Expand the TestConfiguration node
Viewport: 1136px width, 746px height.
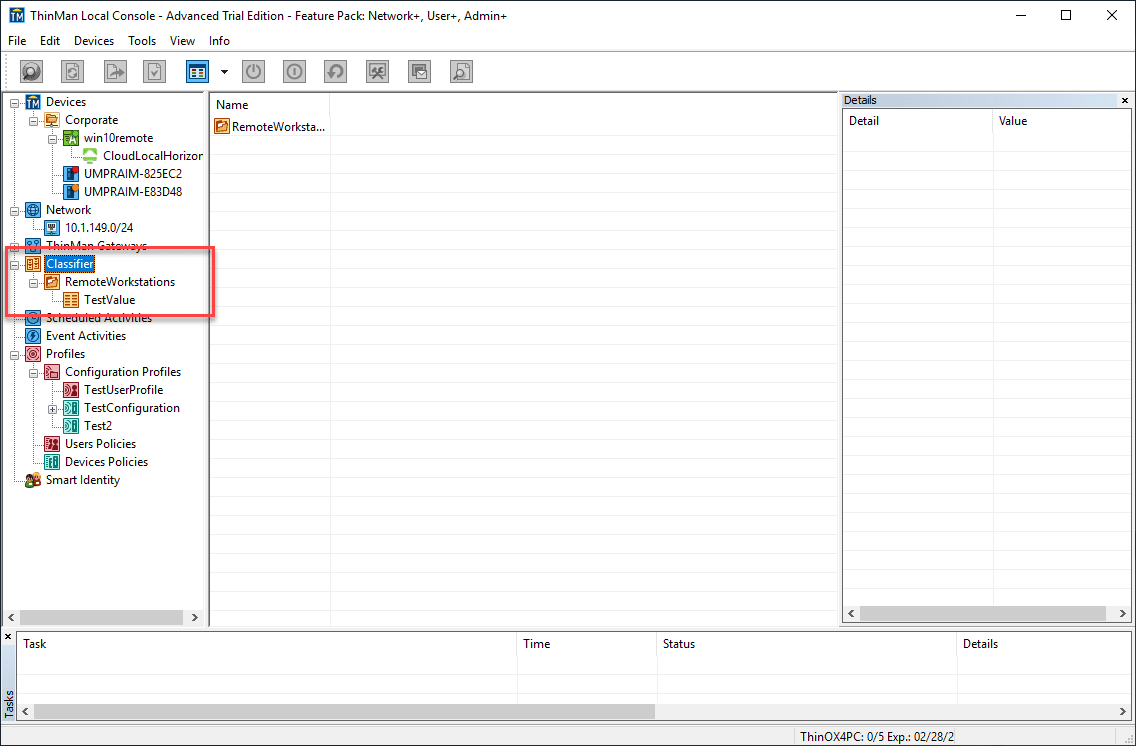(52, 409)
